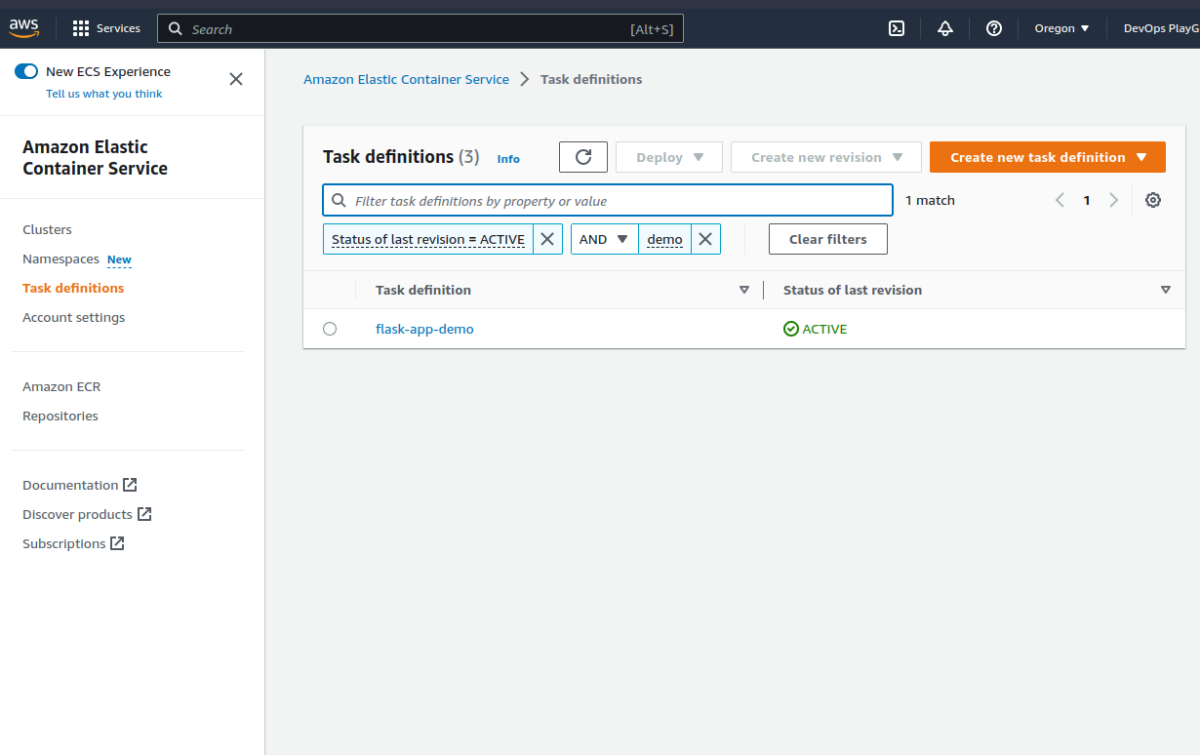
Task: Open the Oregon region selector
Action: 1061,29
